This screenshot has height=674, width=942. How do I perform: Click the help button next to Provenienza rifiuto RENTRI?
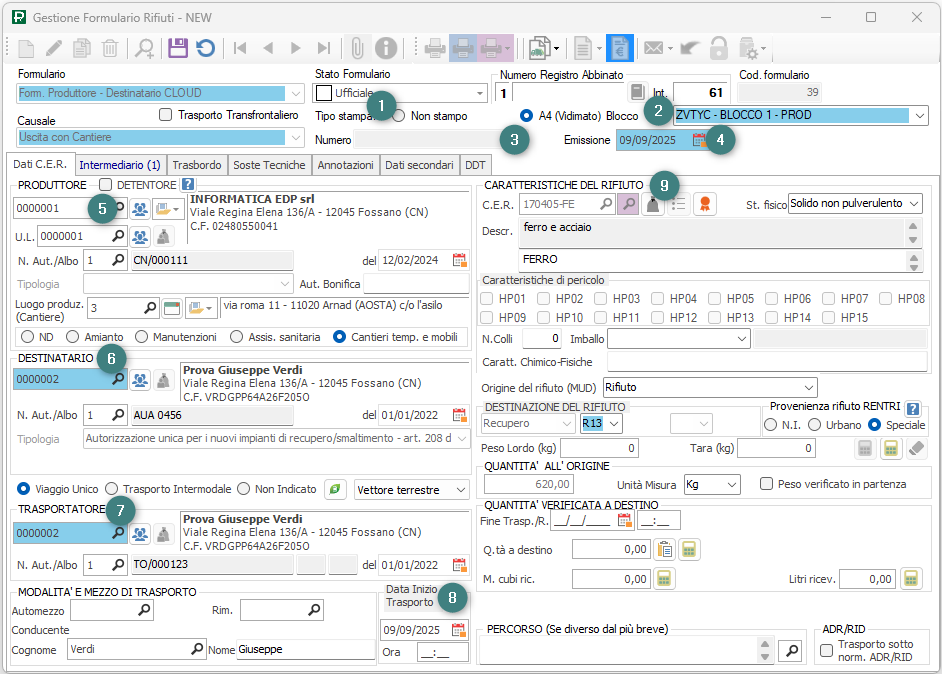tap(911, 408)
